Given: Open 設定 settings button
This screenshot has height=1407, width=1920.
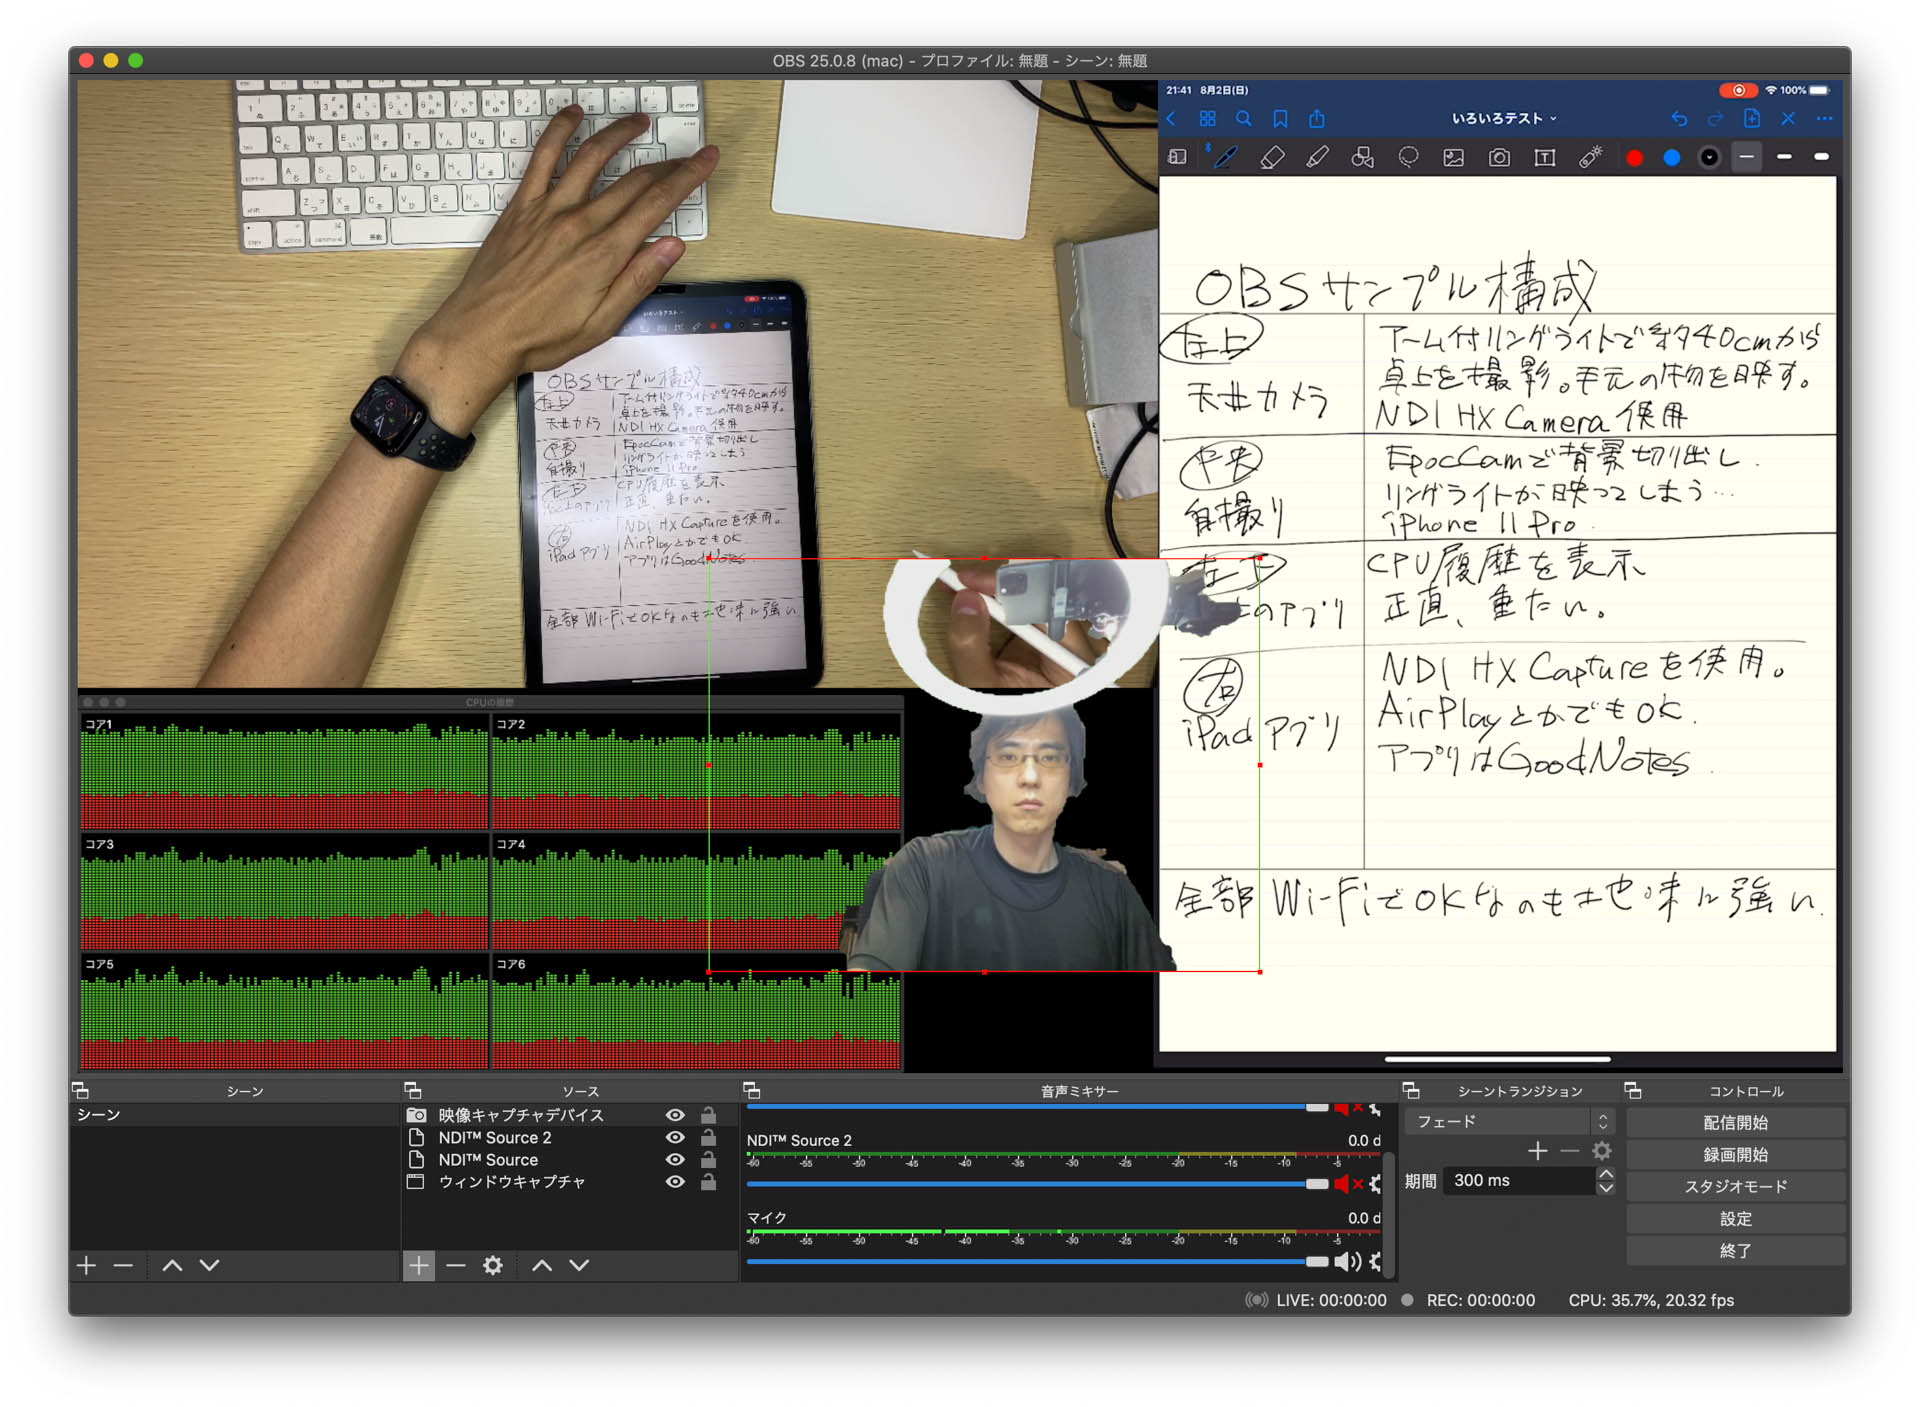Looking at the screenshot, I should coord(1735,1218).
